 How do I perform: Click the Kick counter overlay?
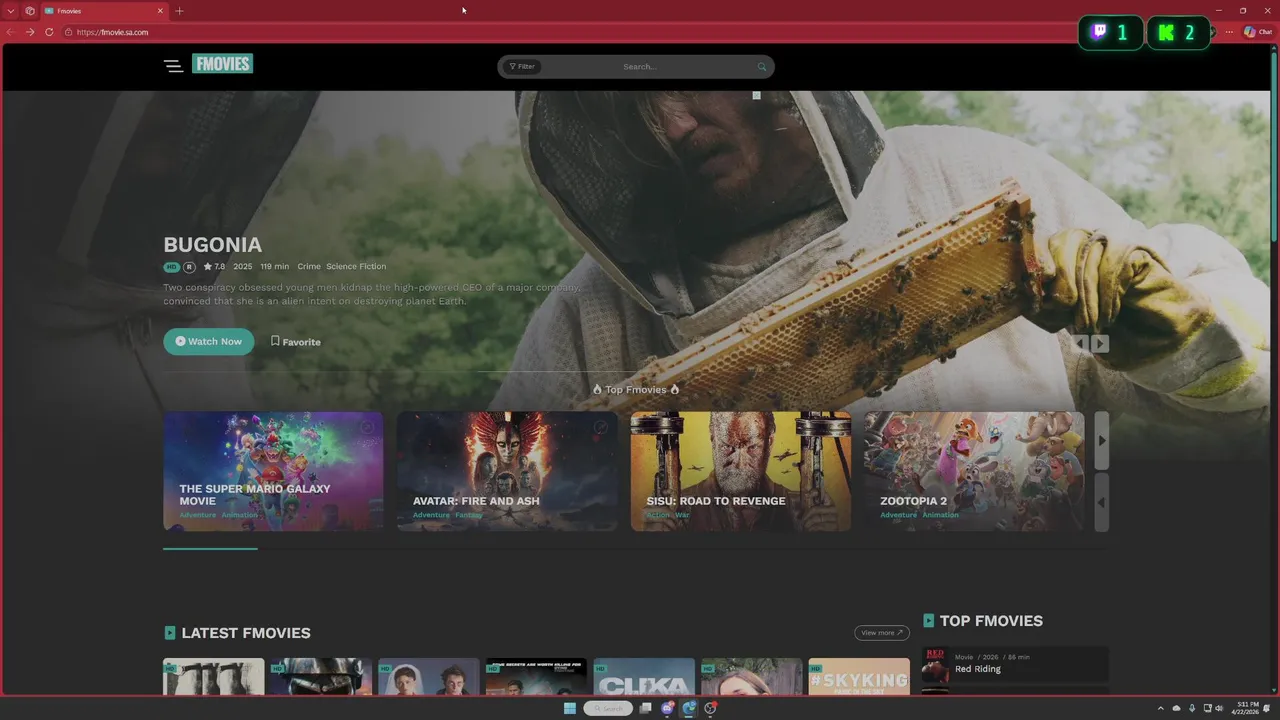click(1177, 33)
